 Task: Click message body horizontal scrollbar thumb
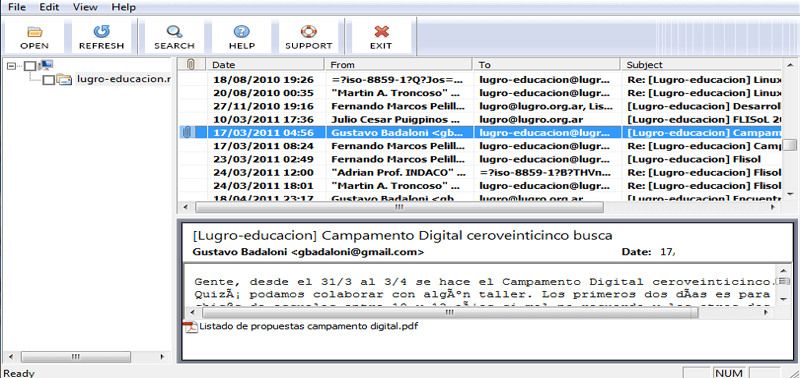point(449,312)
